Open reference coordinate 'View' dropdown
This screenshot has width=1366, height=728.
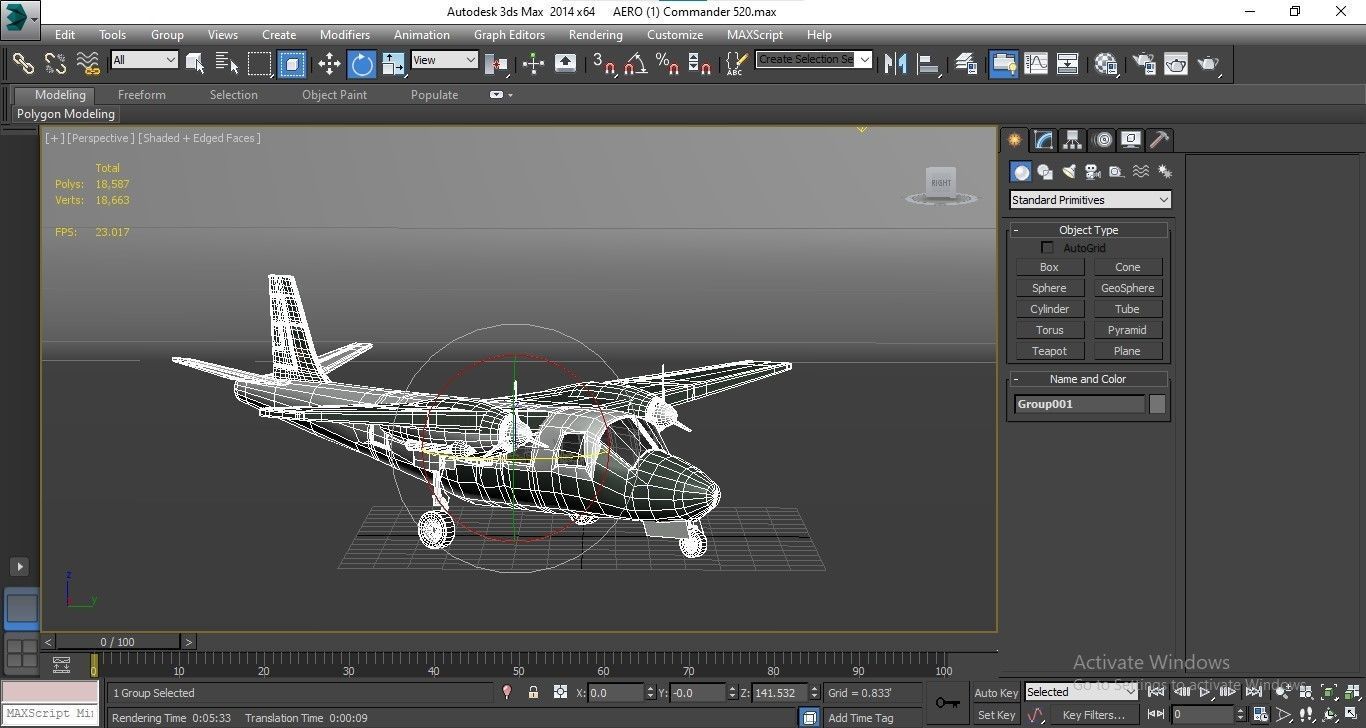[x=445, y=60]
